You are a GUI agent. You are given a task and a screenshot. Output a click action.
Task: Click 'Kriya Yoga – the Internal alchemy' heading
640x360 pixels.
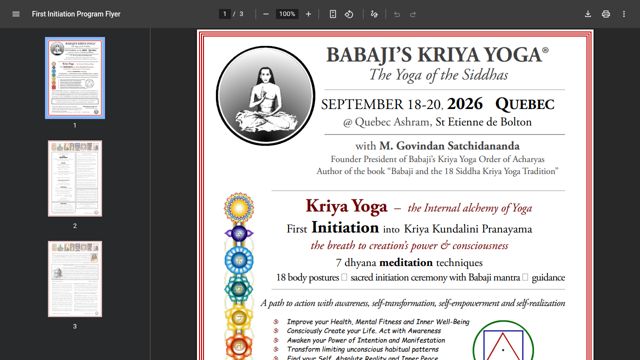pos(419,207)
